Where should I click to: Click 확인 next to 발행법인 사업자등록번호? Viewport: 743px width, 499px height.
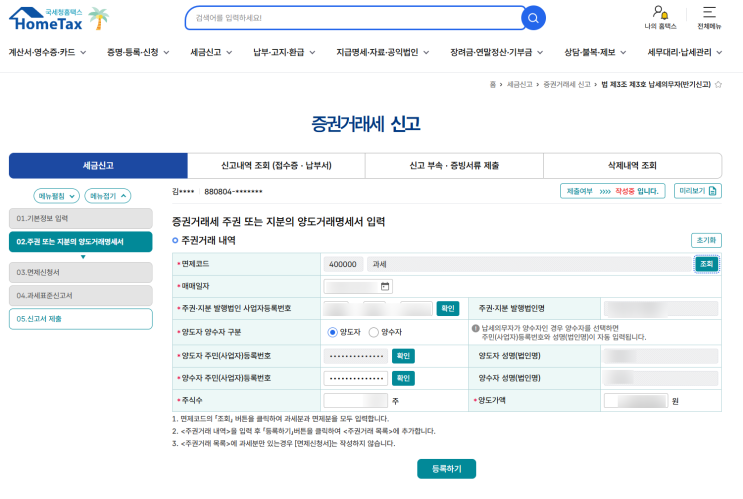[448, 308]
